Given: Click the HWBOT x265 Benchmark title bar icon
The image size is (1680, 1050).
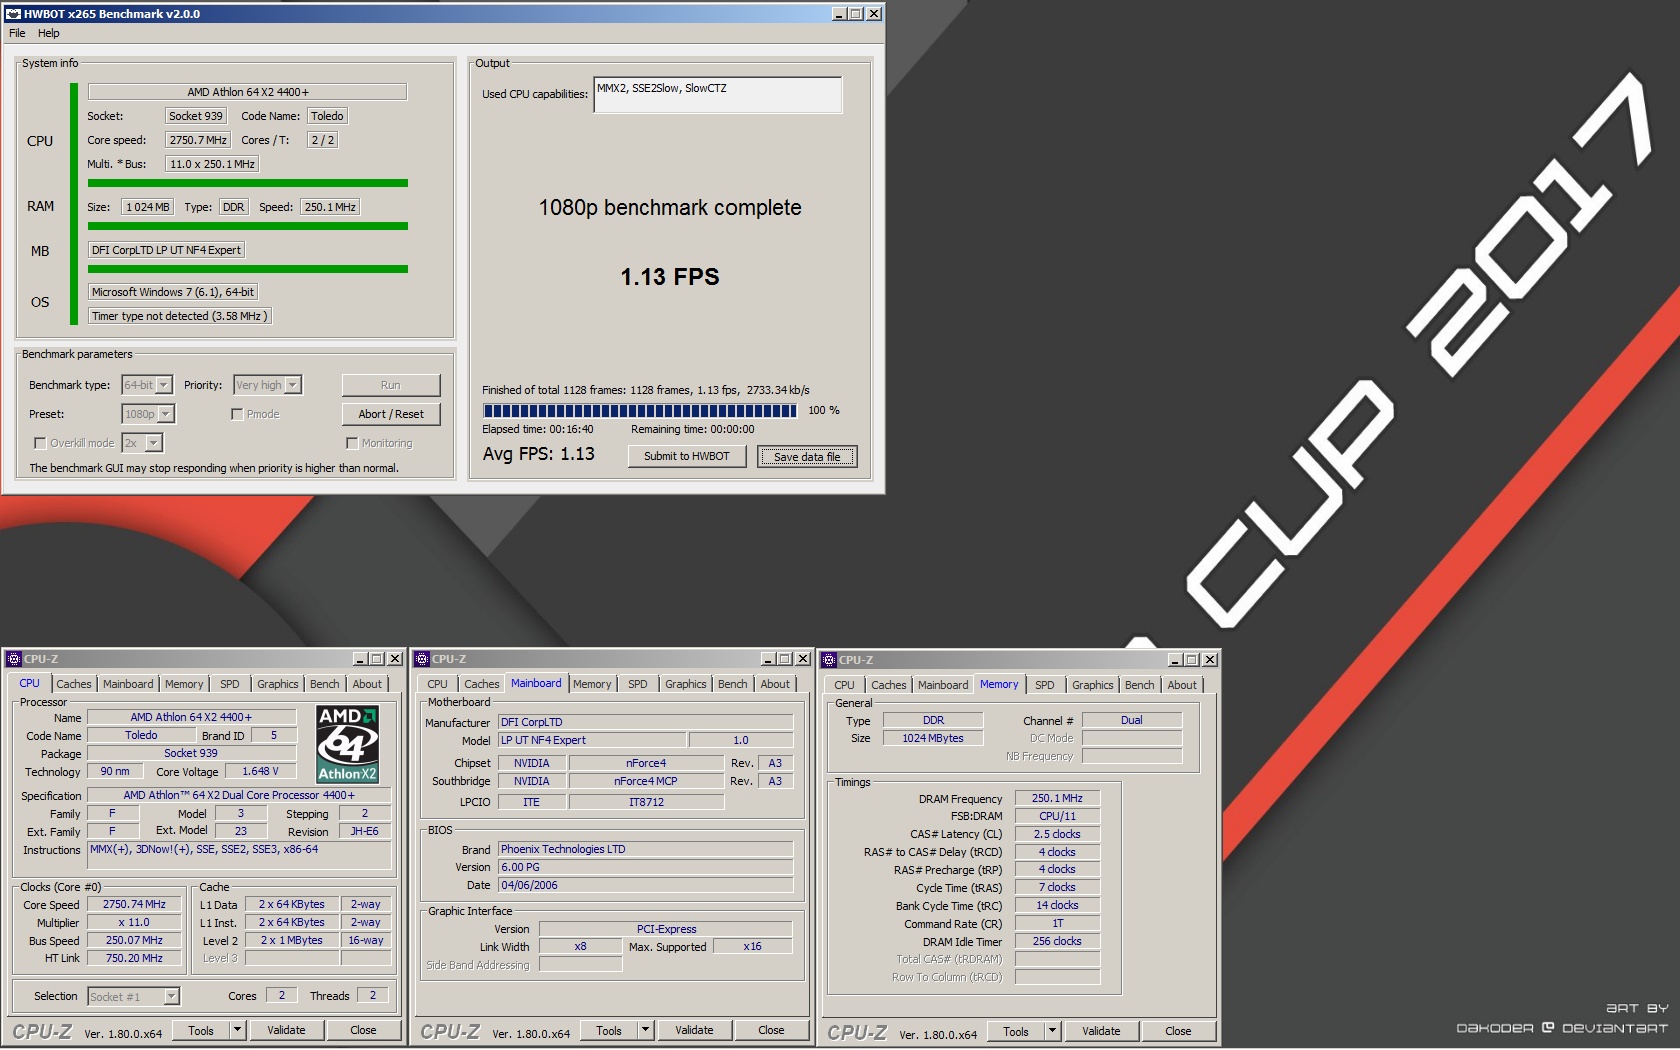Looking at the screenshot, I should [x=14, y=14].
